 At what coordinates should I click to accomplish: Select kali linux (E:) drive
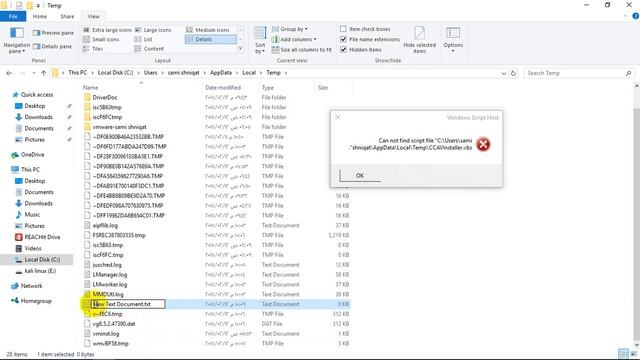click(36, 271)
